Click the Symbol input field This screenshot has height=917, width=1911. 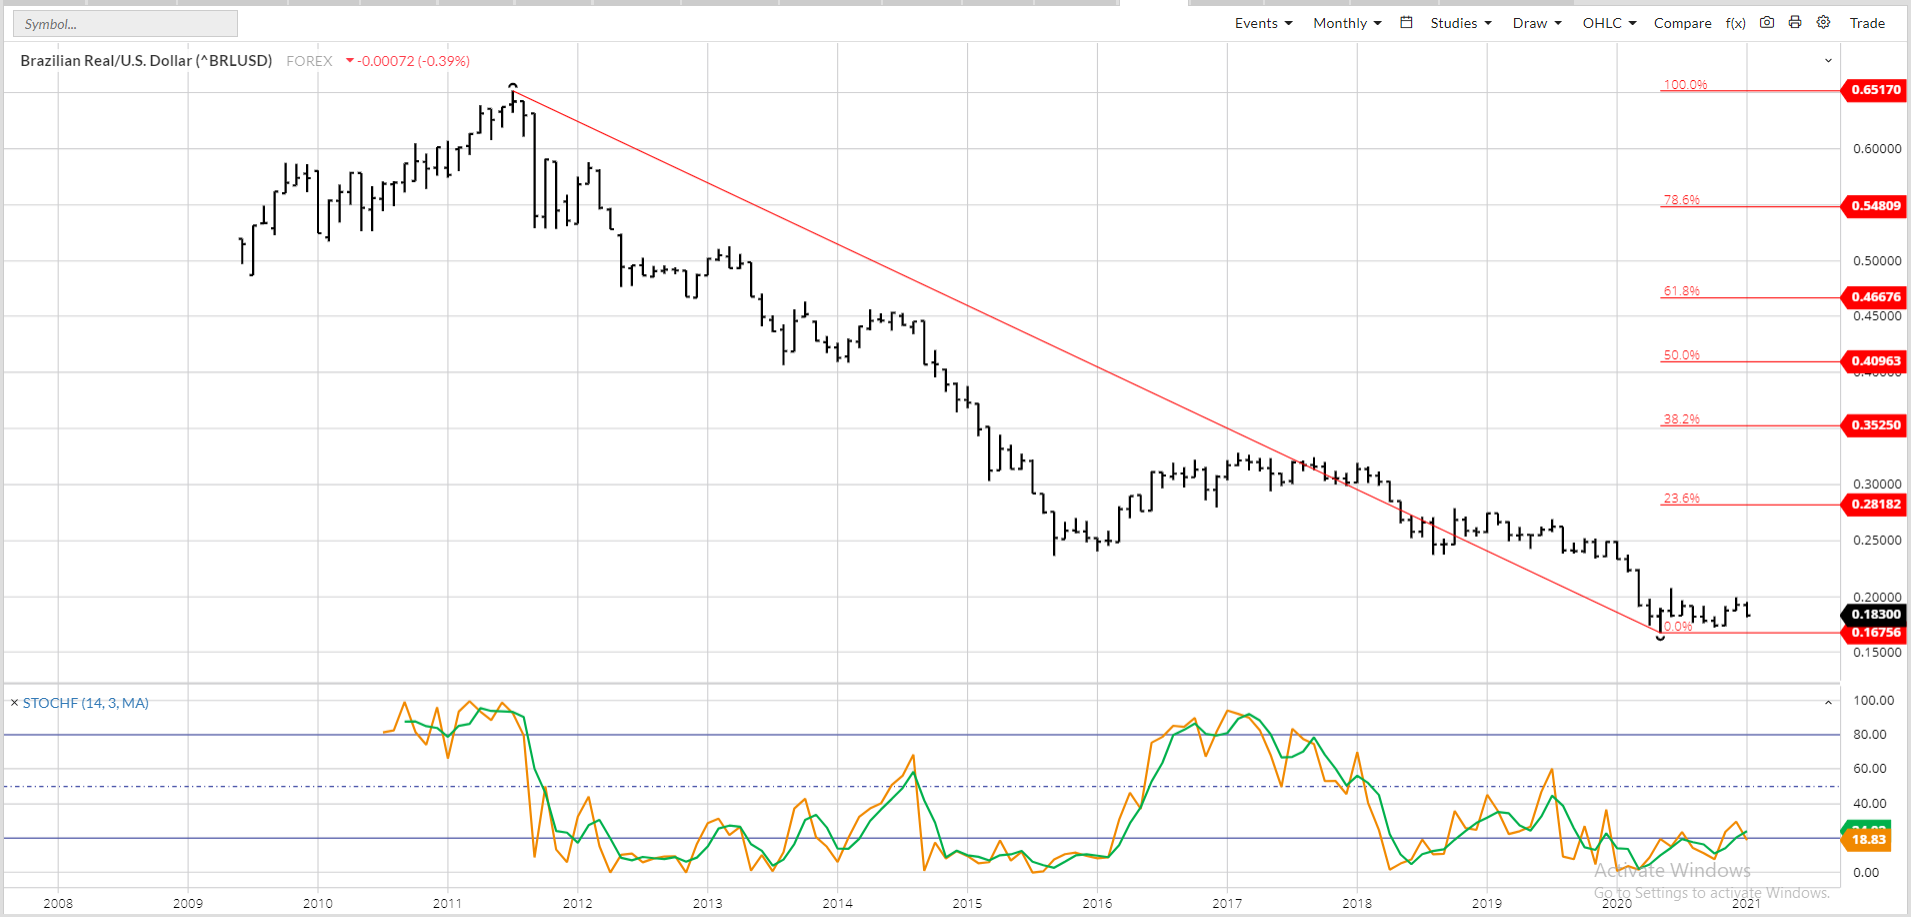pos(125,24)
